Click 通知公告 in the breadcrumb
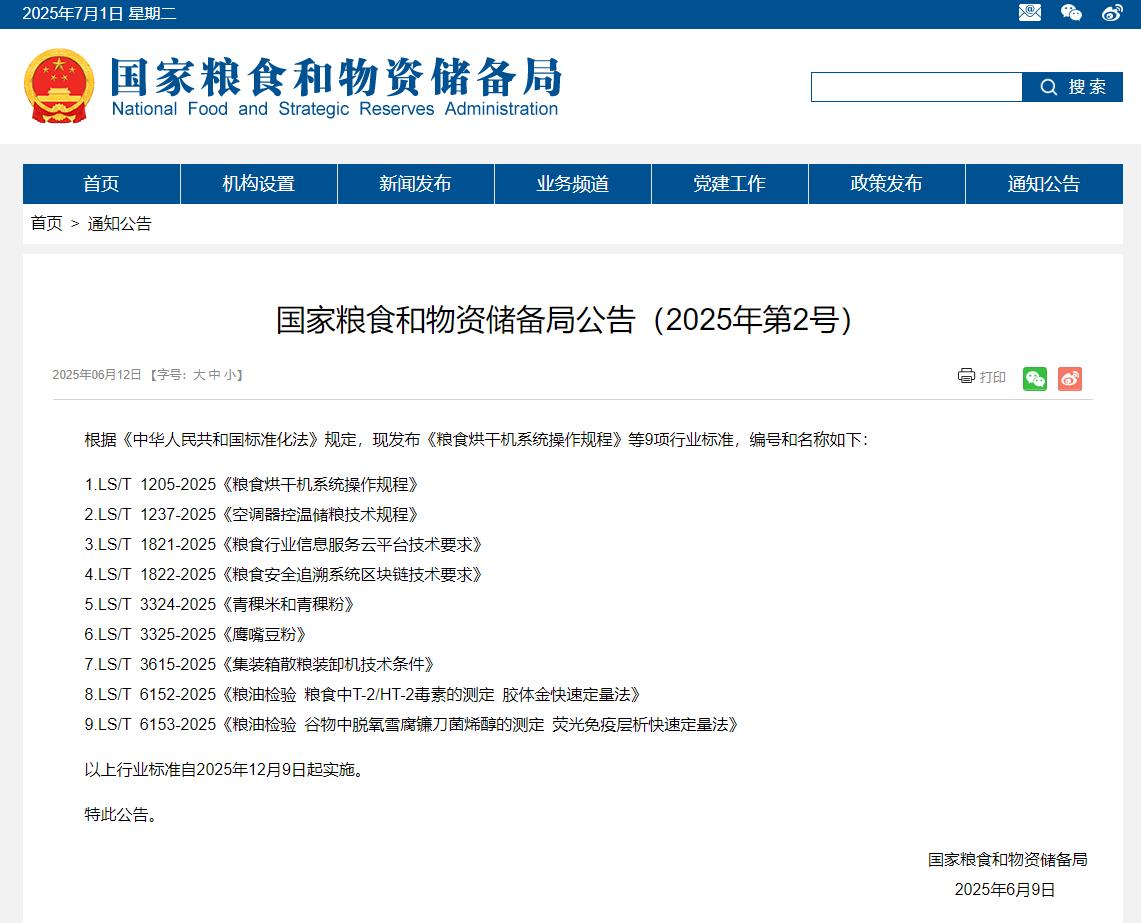Viewport: 1141px width, 923px height. [x=120, y=224]
